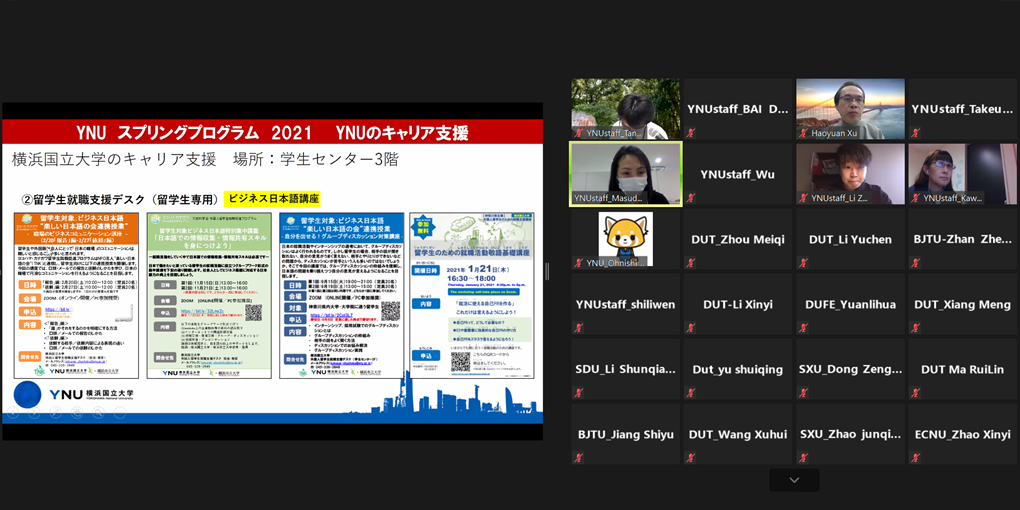Click the DUT-Li Xinyi participant name
This screenshot has height=510, width=1020.
pyautogui.click(x=738, y=304)
